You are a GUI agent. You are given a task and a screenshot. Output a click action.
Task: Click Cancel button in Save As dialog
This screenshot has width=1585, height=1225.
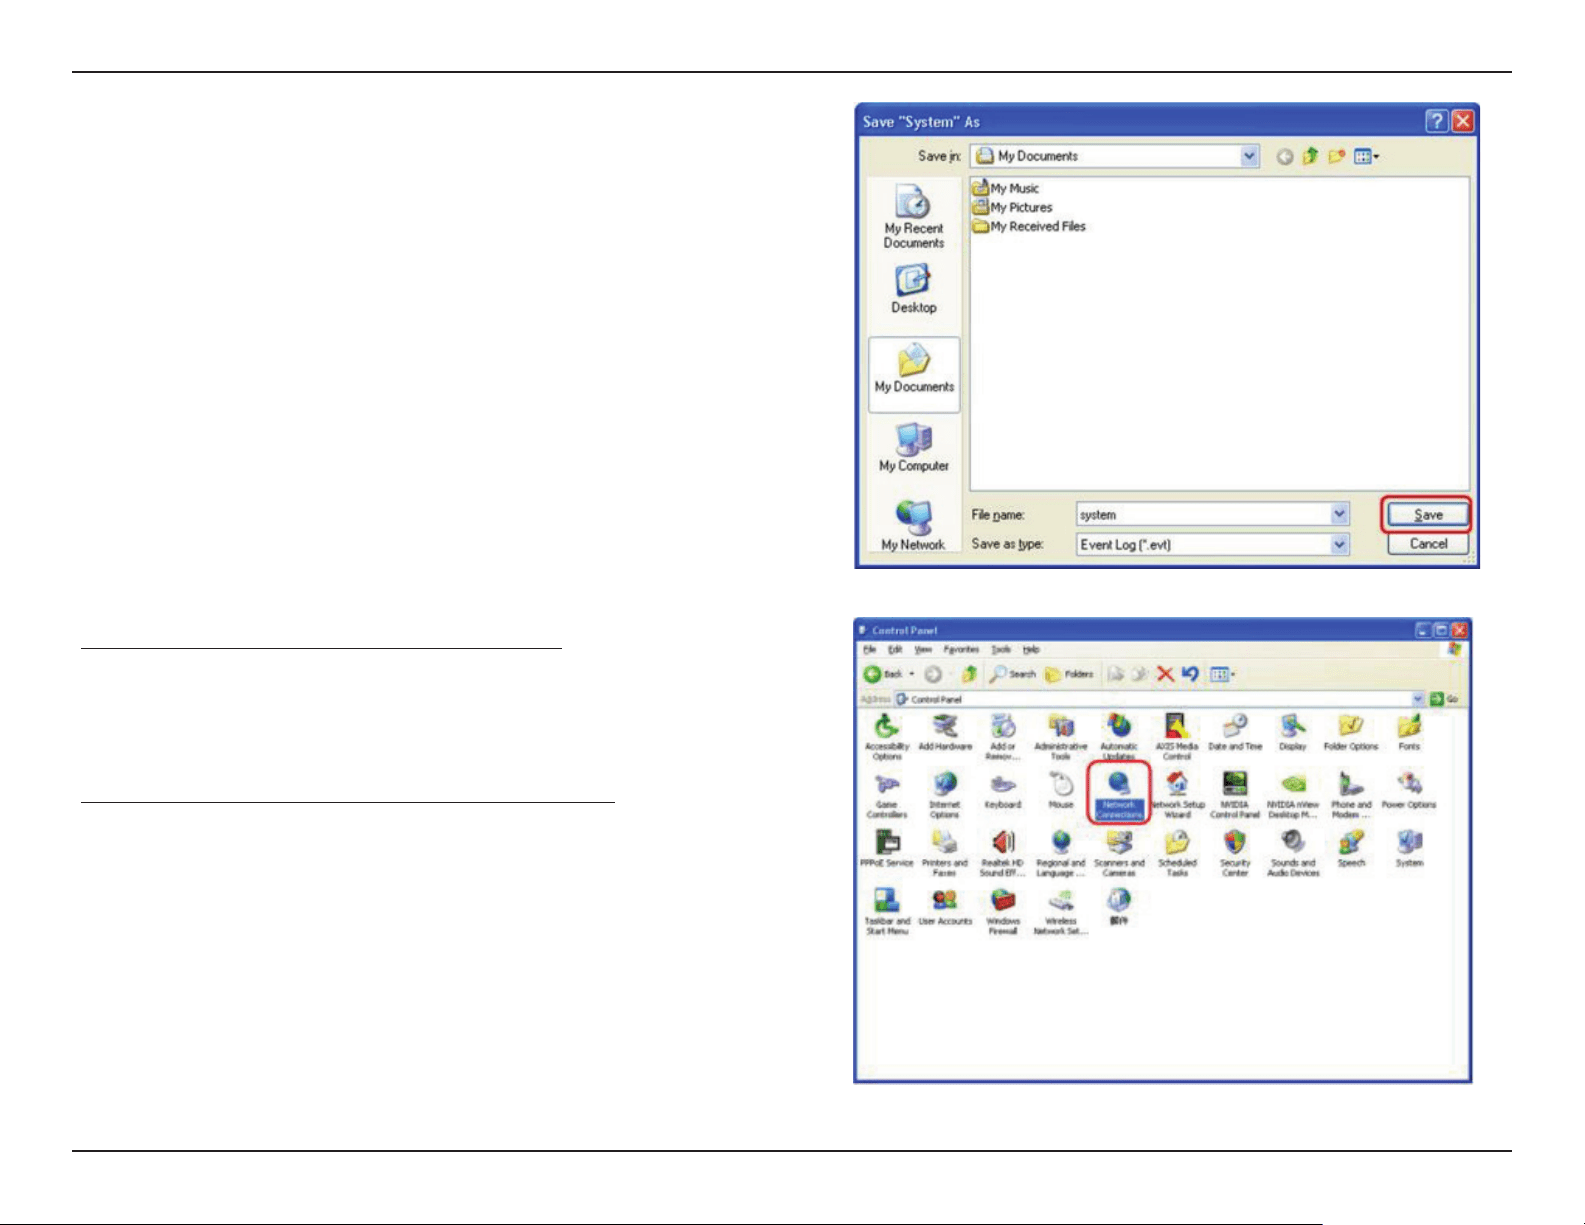coord(1428,544)
